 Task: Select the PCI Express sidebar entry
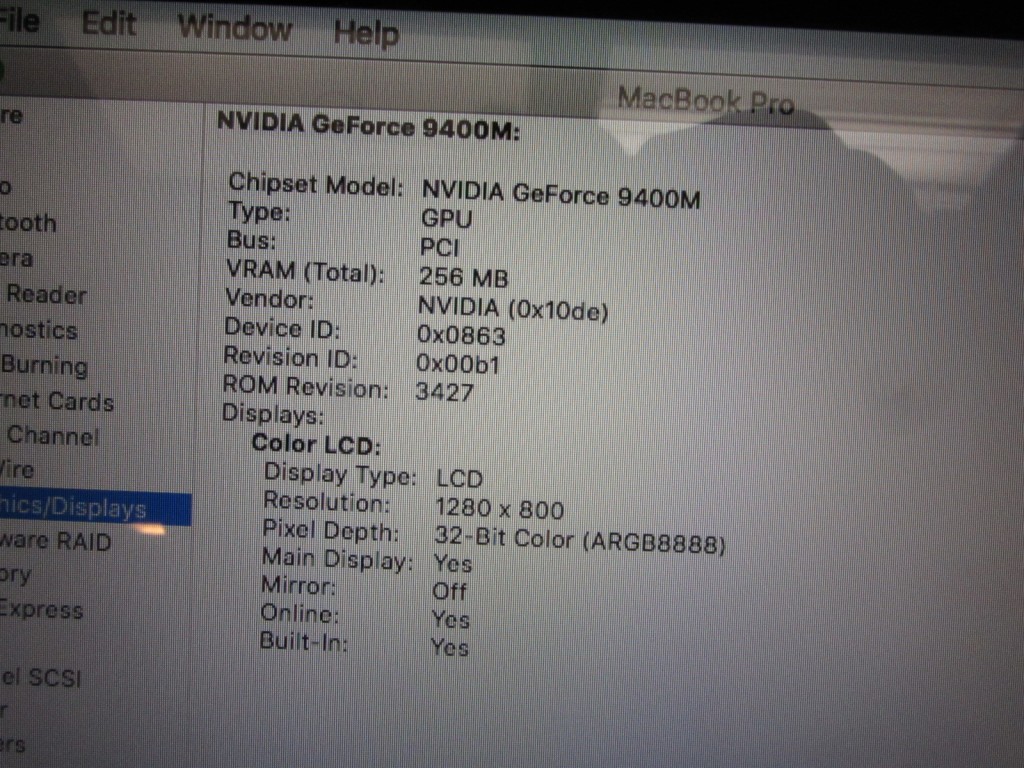tap(42, 610)
